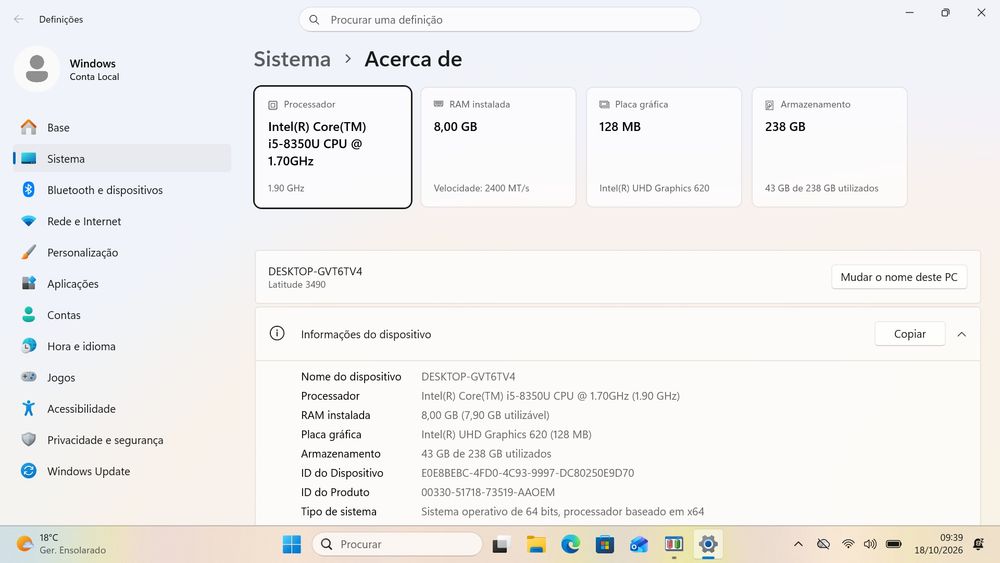Click the 8,00 GB (7,90 GB utilizável) value
The width and height of the screenshot is (1000, 563).
click(485, 415)
